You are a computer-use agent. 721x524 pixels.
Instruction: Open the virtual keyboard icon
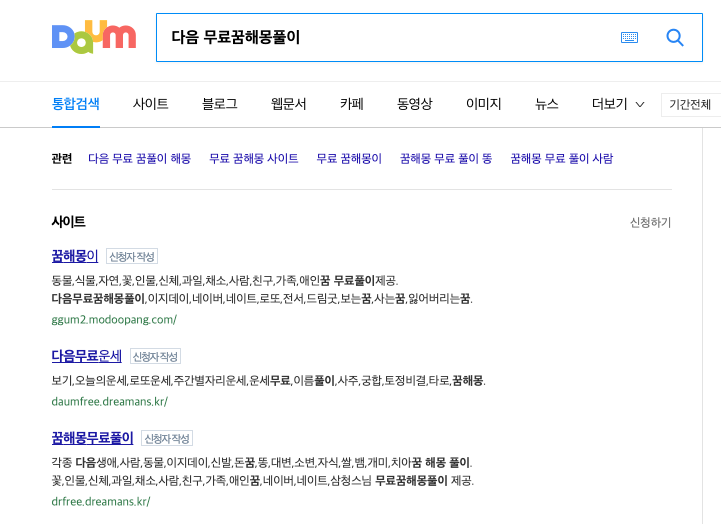coord(629,37)
